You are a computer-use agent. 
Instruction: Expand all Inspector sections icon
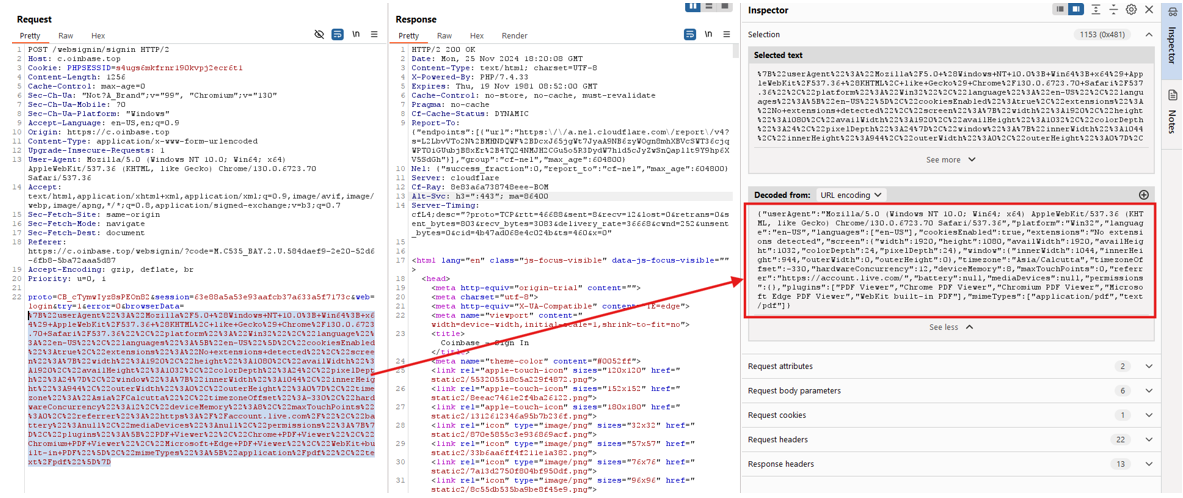click(1095, 10)
